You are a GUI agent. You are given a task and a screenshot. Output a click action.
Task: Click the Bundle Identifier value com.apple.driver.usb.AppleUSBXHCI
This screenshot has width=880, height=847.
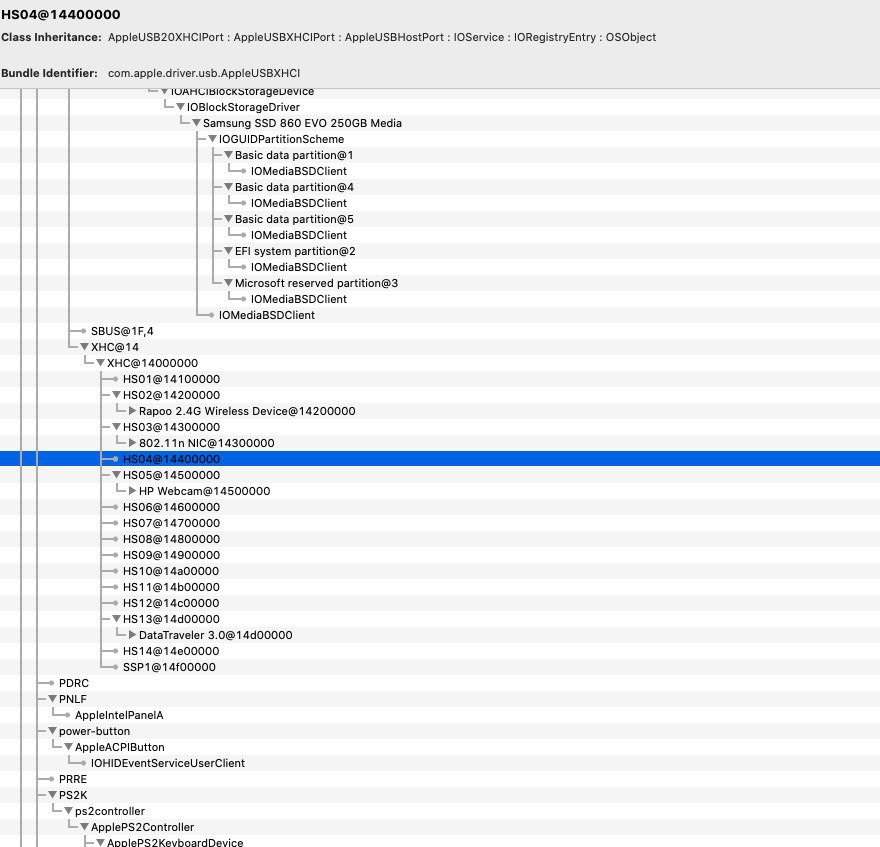coord(204,73)
